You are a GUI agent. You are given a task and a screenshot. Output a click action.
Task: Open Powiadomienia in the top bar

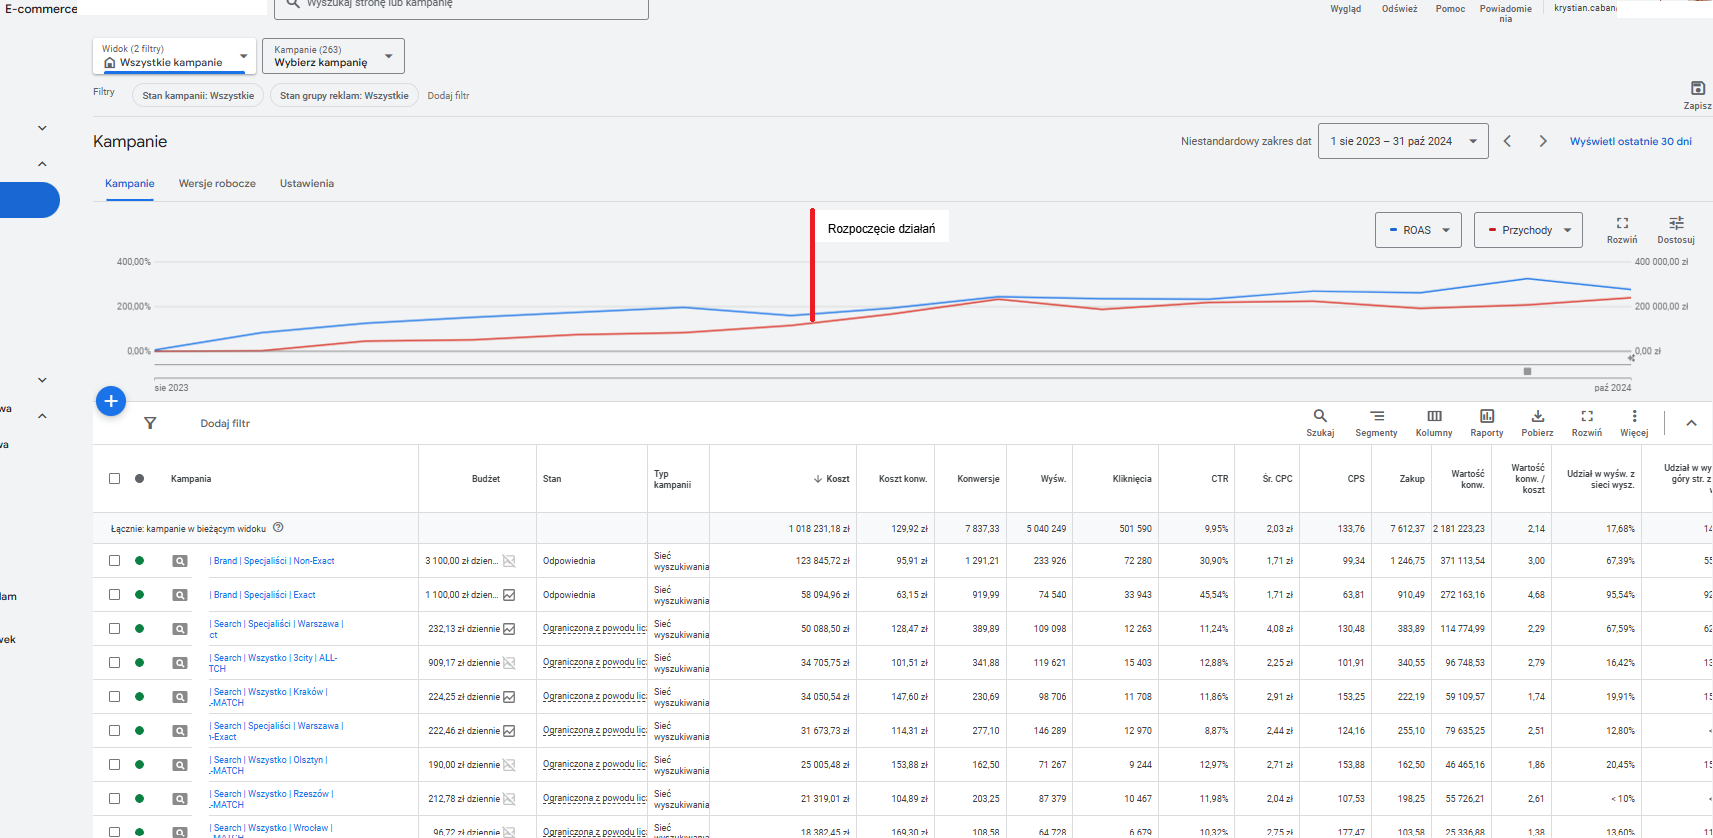1505,13
